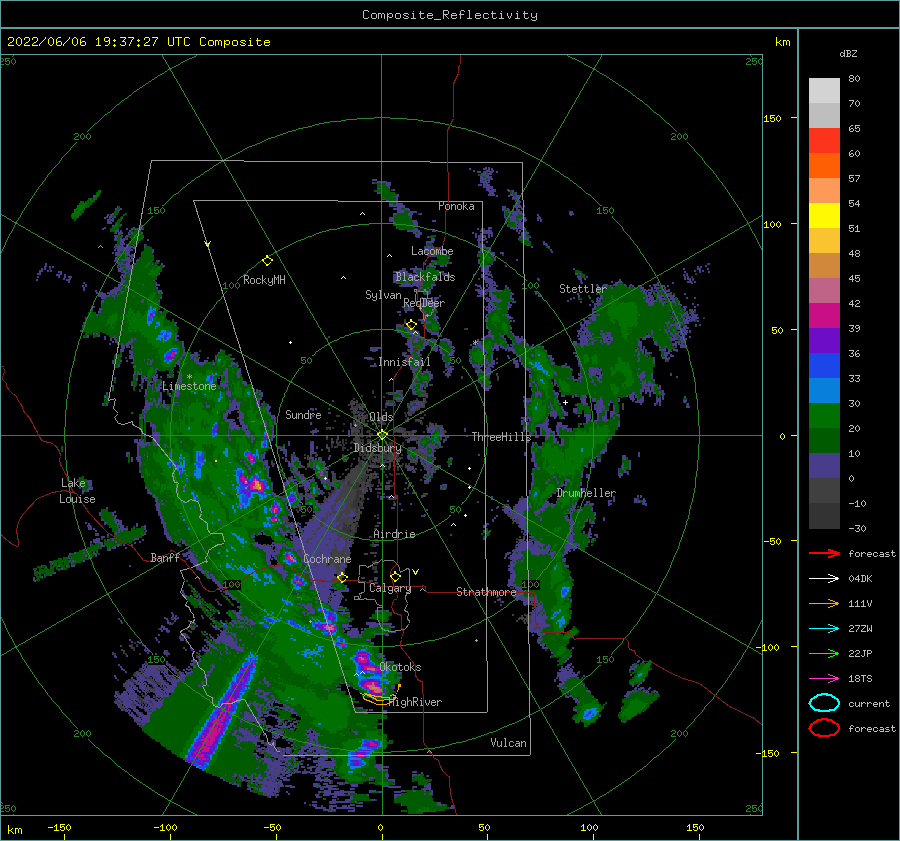This screenshot has height=841, width=900.
Task: Click the bright green swatch between 30 and 20
Action: (x=824, y=416)
